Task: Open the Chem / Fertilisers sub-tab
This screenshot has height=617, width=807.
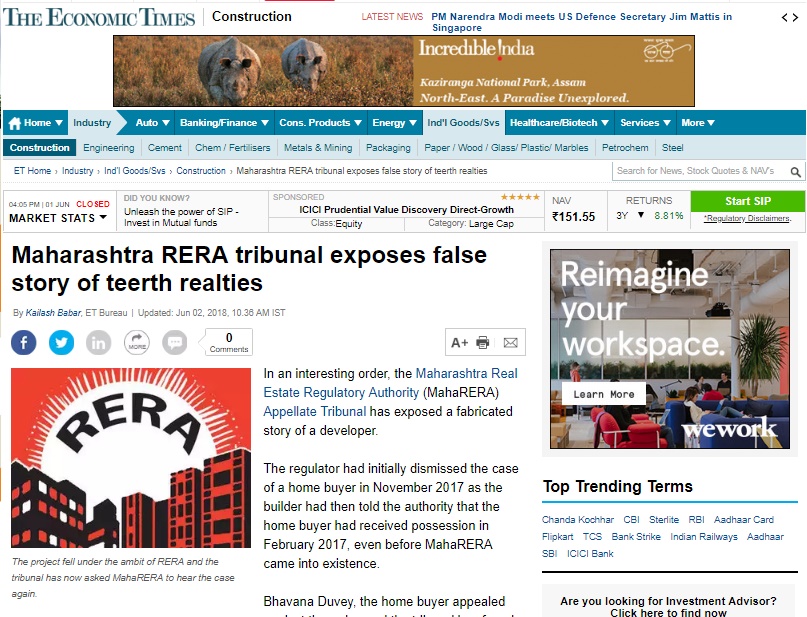Action: (x=233, y=148)
